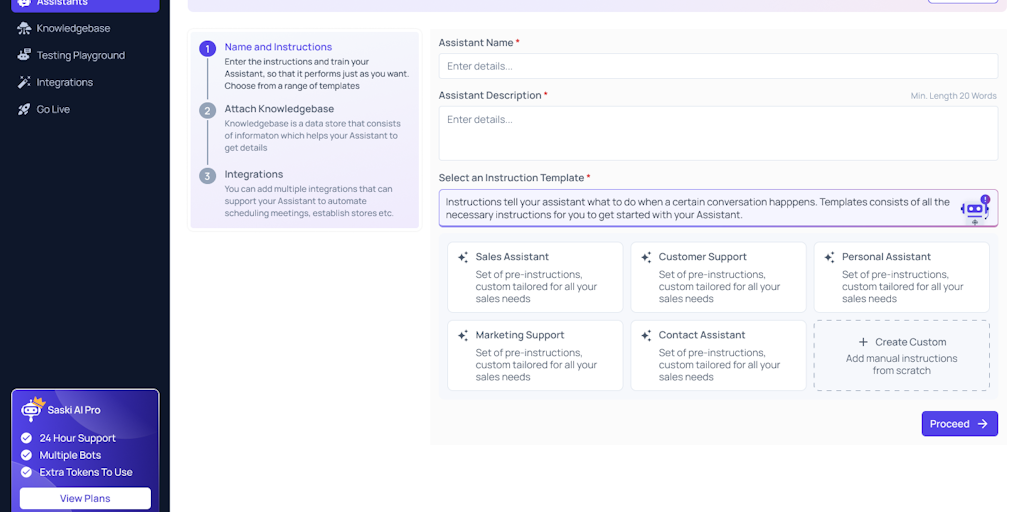Viewport: 1024px width, 512px height.
Task: Go to step 3, Integrations
Action: click(254, 174)
